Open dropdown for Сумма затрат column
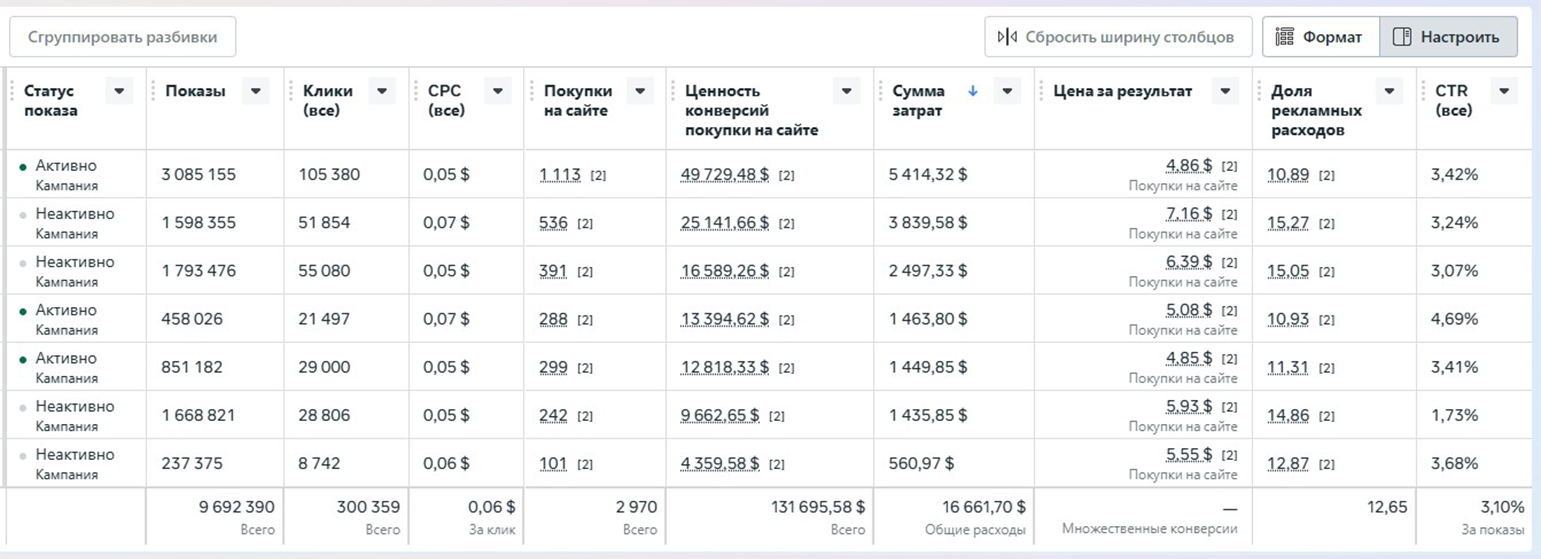The image size is (1541, 559). click(x=1008, y=91)
